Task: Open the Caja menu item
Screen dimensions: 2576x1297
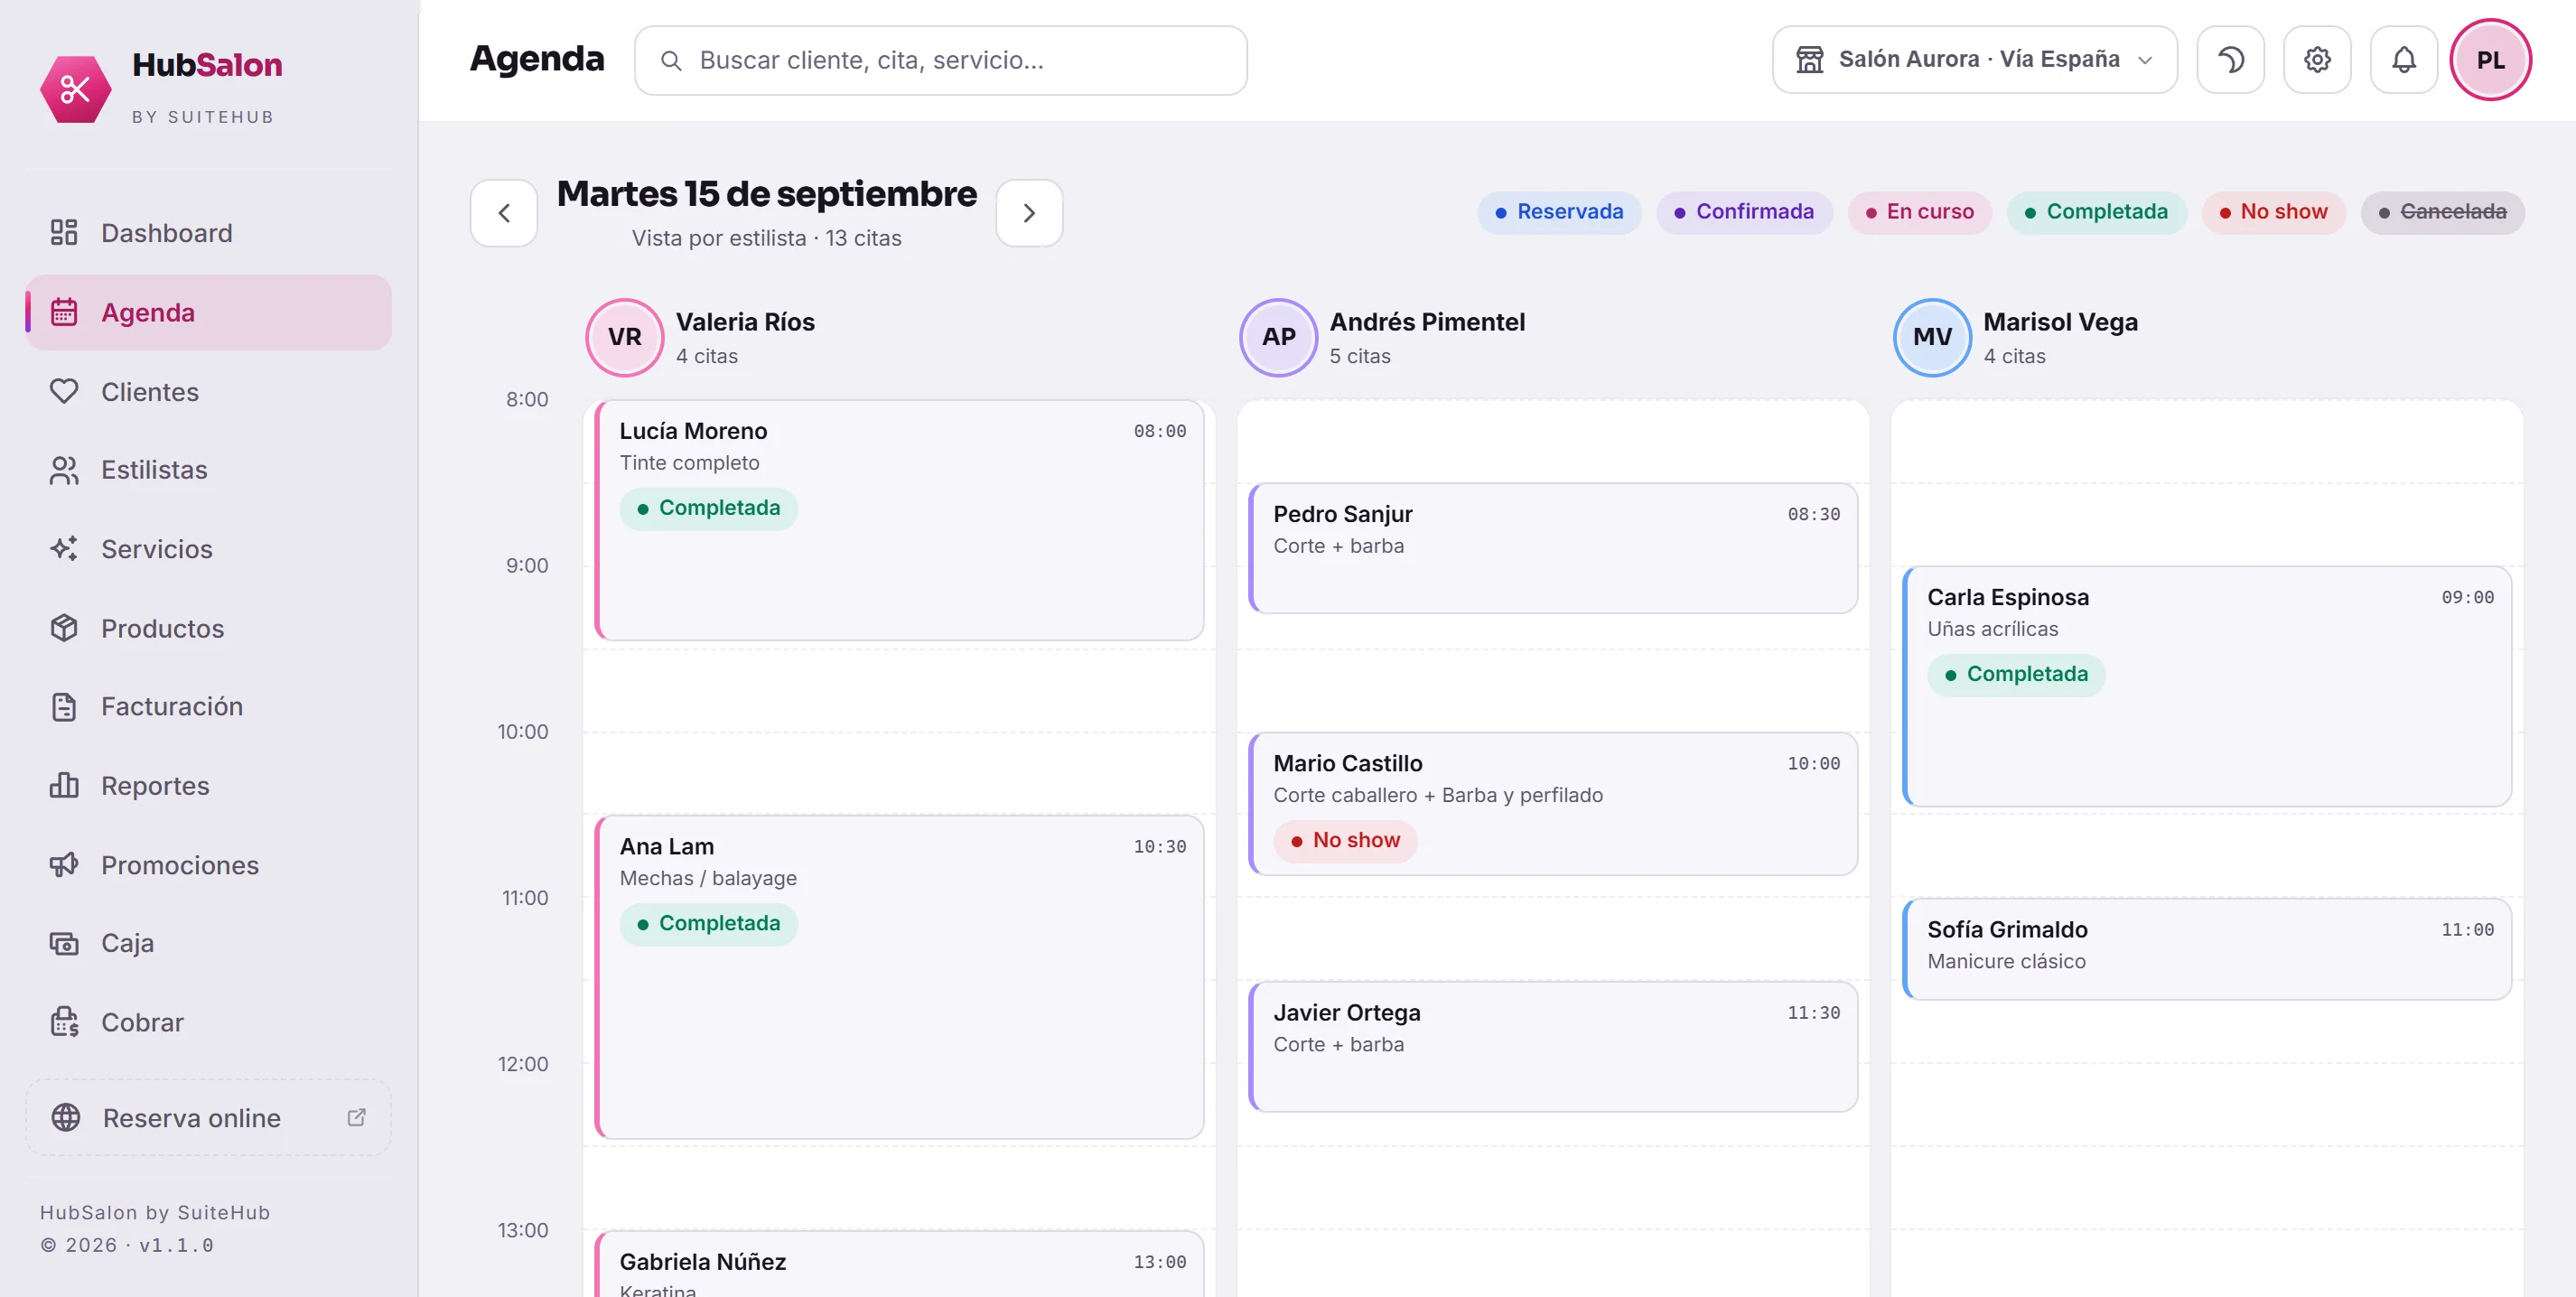Action: point(208,942)
